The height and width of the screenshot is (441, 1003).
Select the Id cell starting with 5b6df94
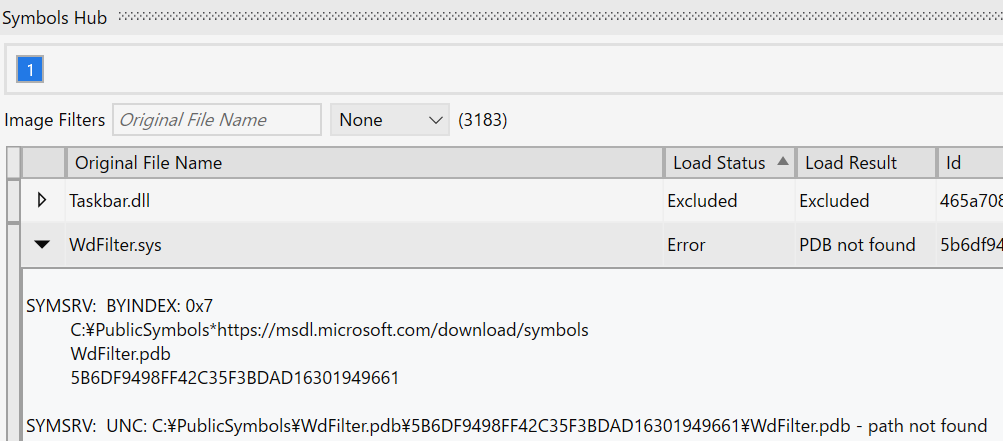click(970, 245)
